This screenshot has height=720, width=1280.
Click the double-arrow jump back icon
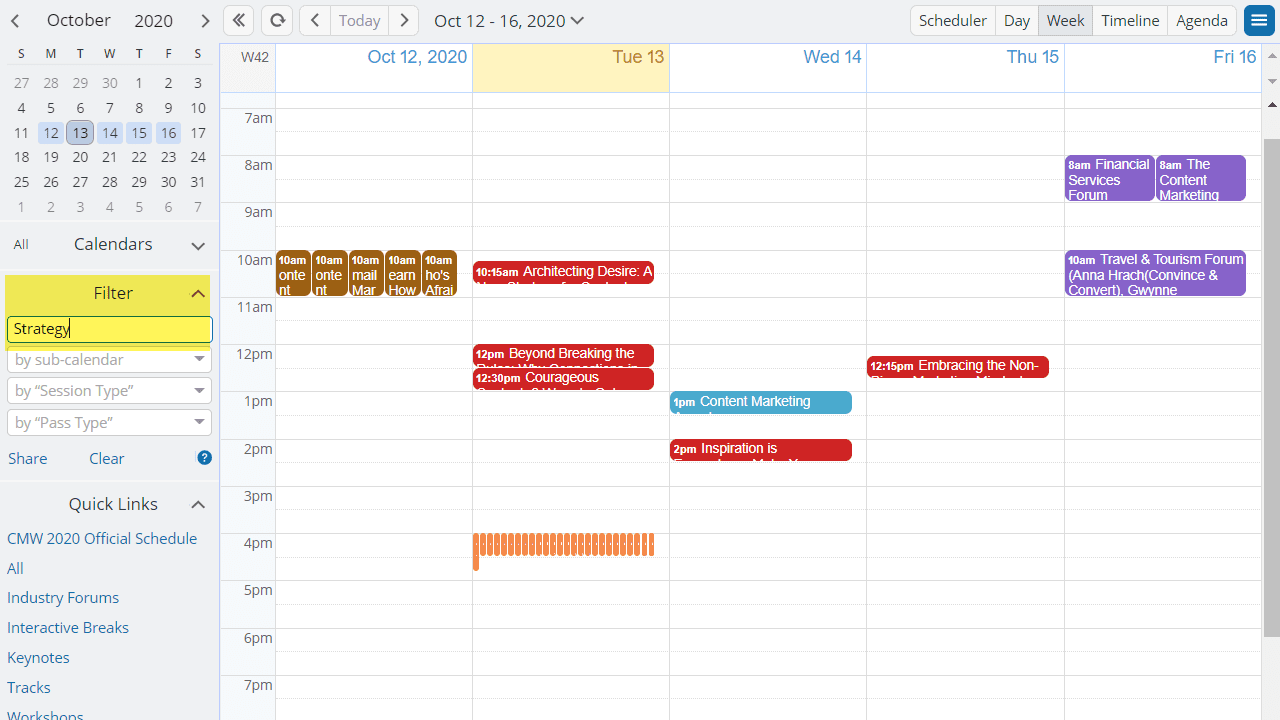pyautogui.click(x=238, y=20)
